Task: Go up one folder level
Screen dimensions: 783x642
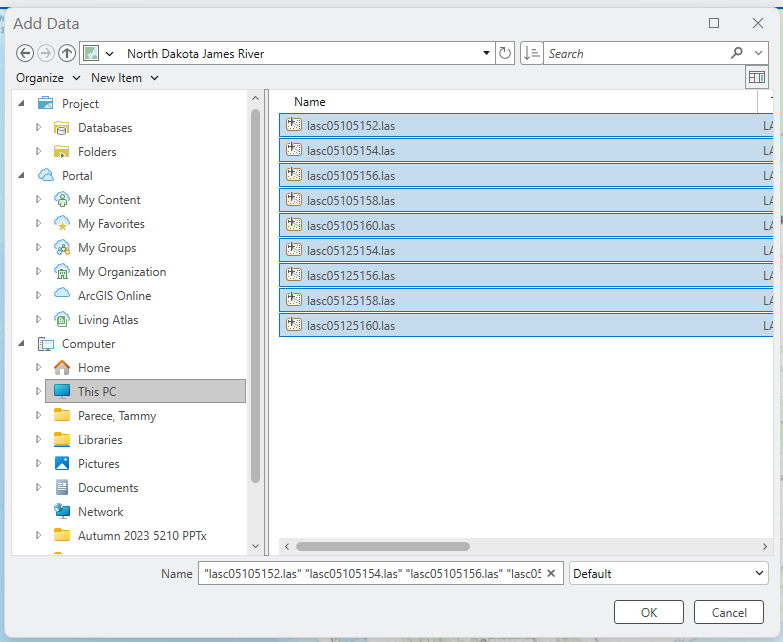Action: click(x=67, y=53)
